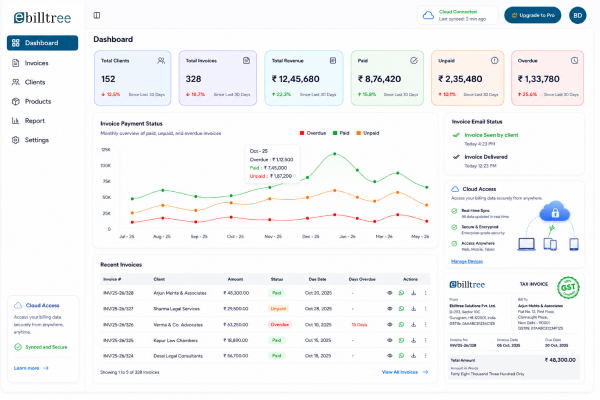Click the Total Clients card icon
This screenshot has height=400, width=600.
tap(161, 60)
